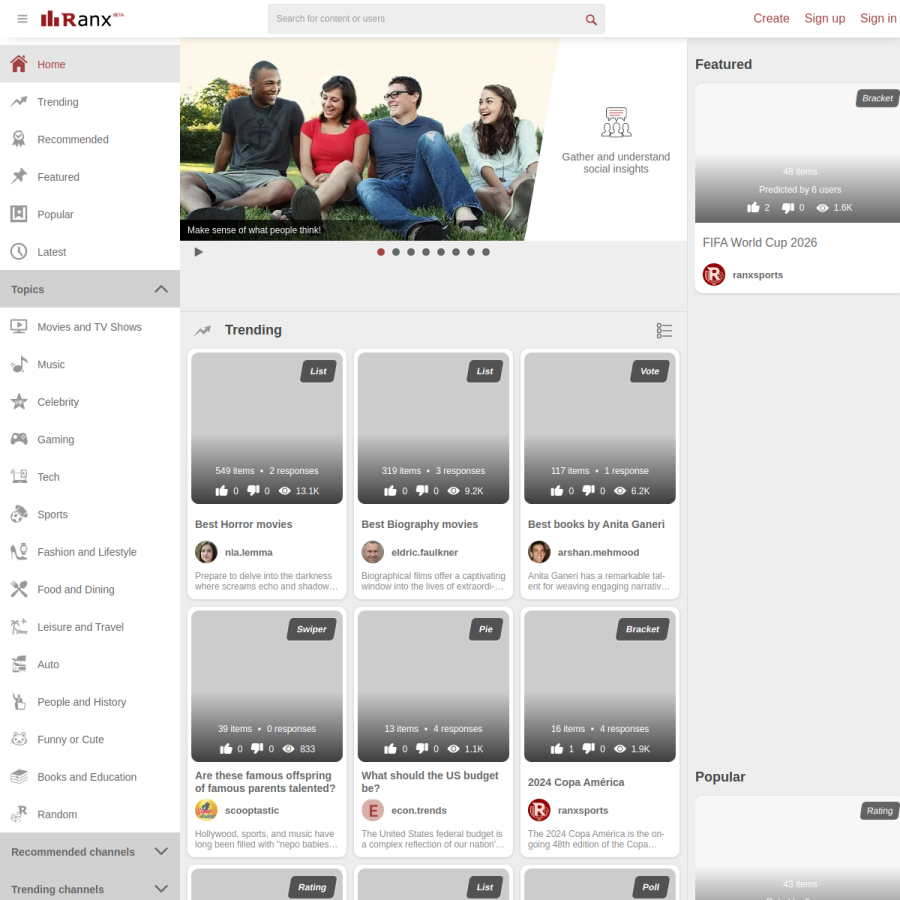Click the Trending arrow icon in sidebar
The height and width of the screenshot is (900, 900).
point(19,102)
